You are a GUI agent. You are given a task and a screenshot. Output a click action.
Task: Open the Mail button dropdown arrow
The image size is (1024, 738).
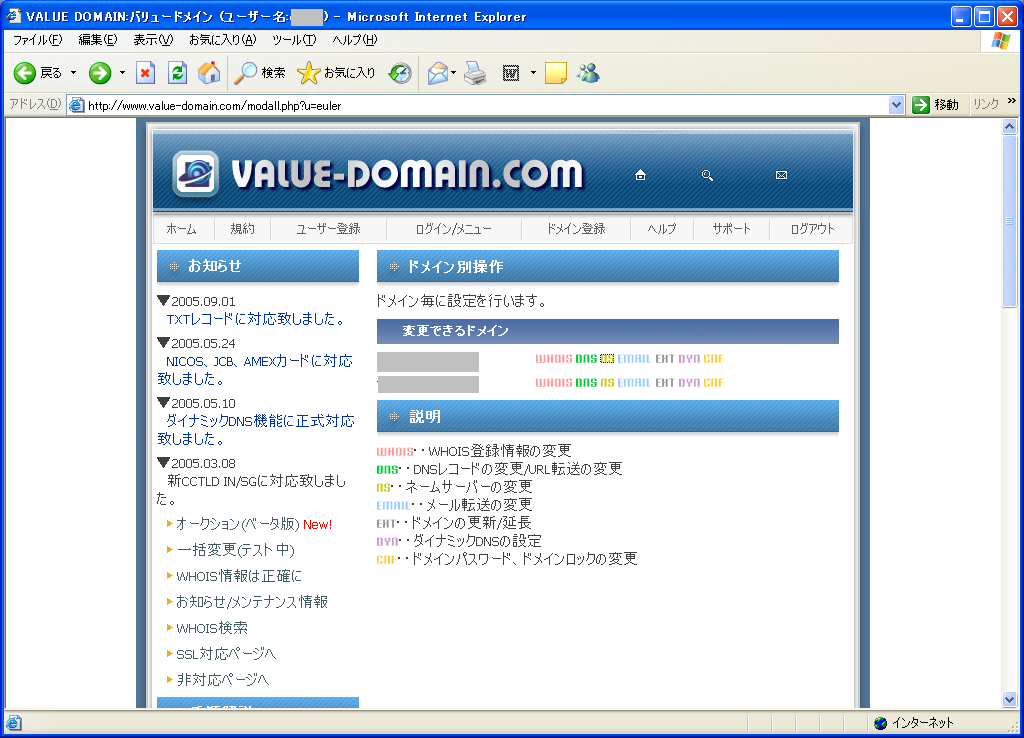453,73
